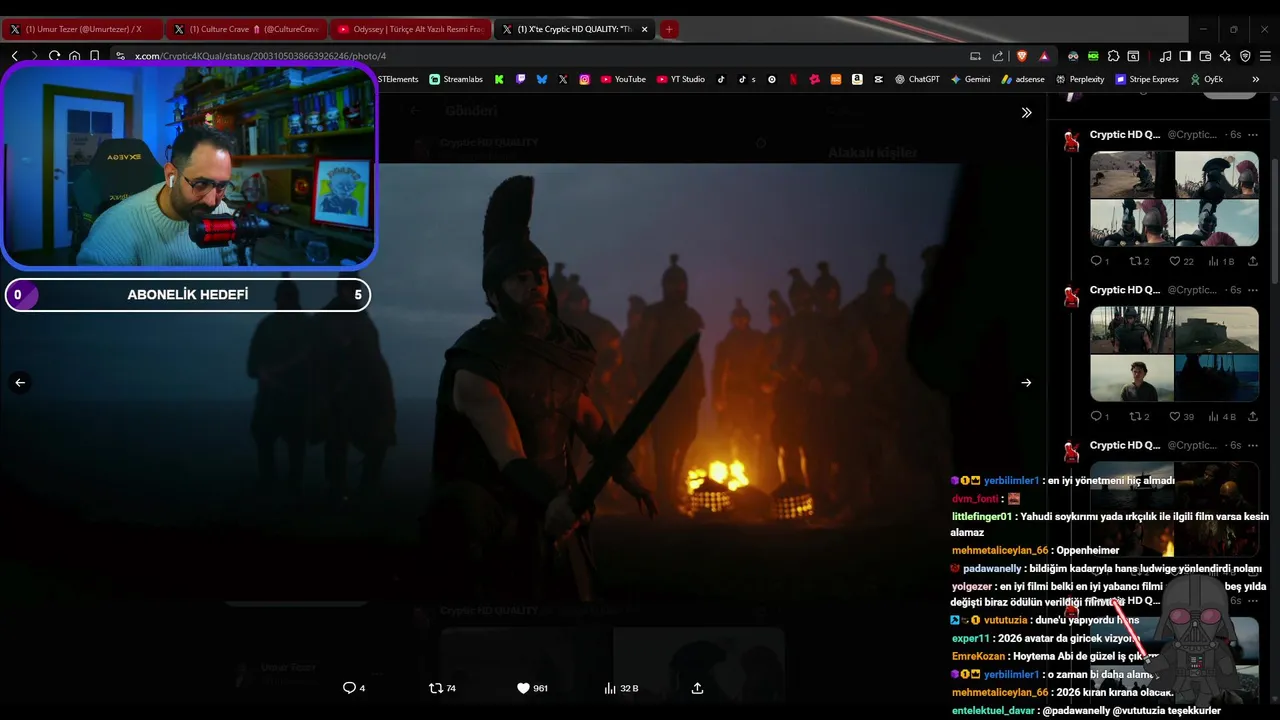Open the ChatGPT bookmark

click(917, 79)
